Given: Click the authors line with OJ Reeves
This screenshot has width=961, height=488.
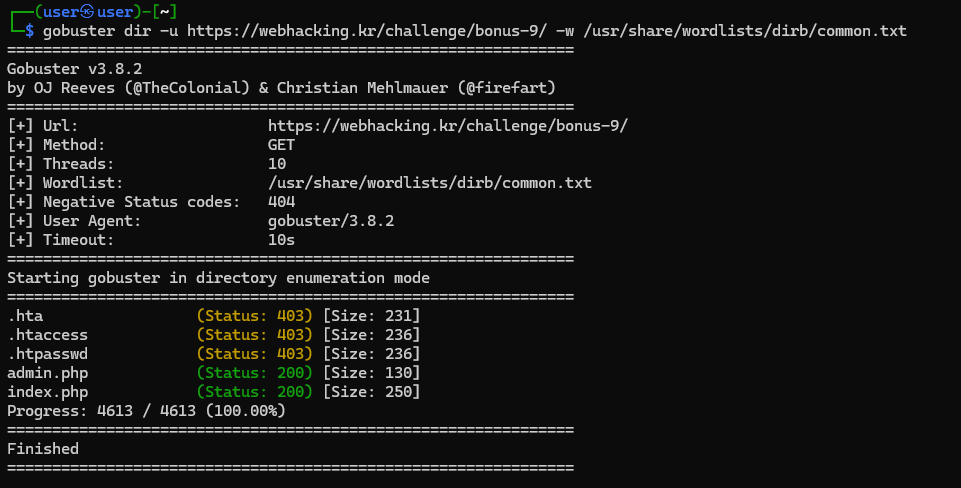Looking at the screenshot, I should (x=281, y=88).
